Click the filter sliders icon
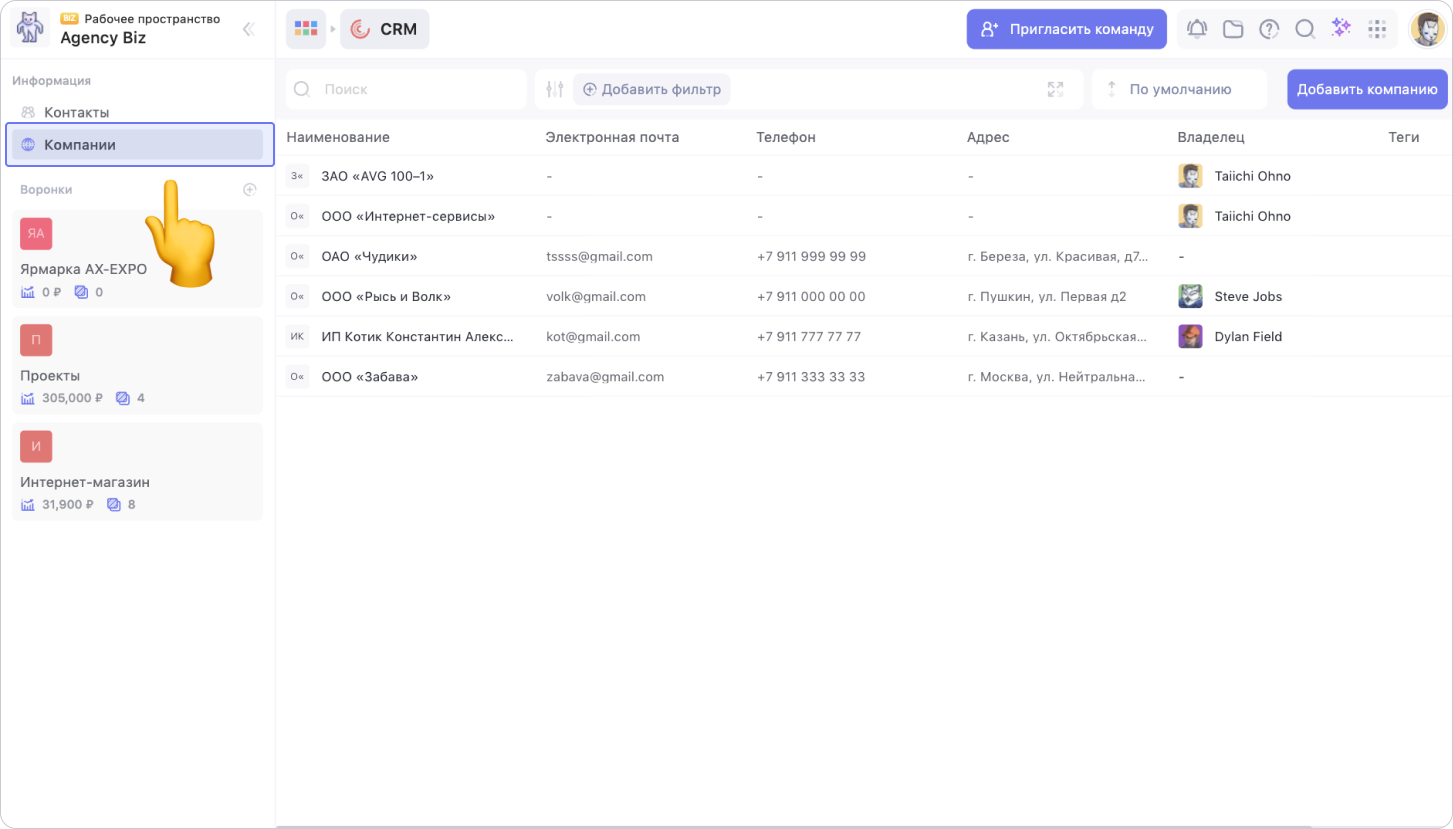 [555, 89]
